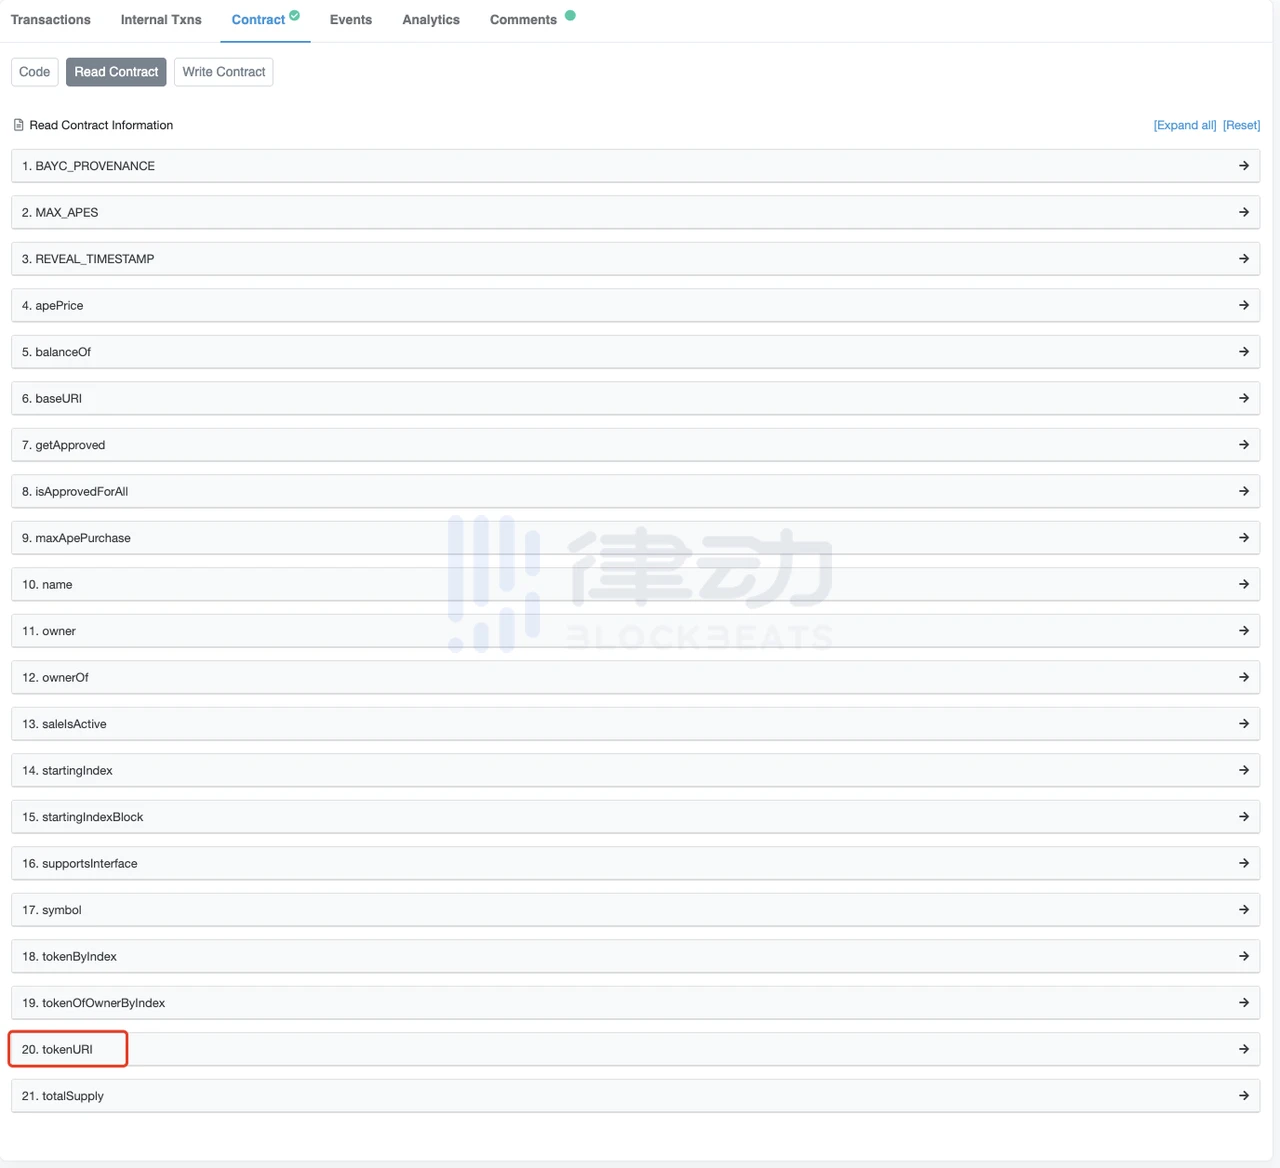Click the arrow icon on ownerOf row

[x=1244, y=677]
